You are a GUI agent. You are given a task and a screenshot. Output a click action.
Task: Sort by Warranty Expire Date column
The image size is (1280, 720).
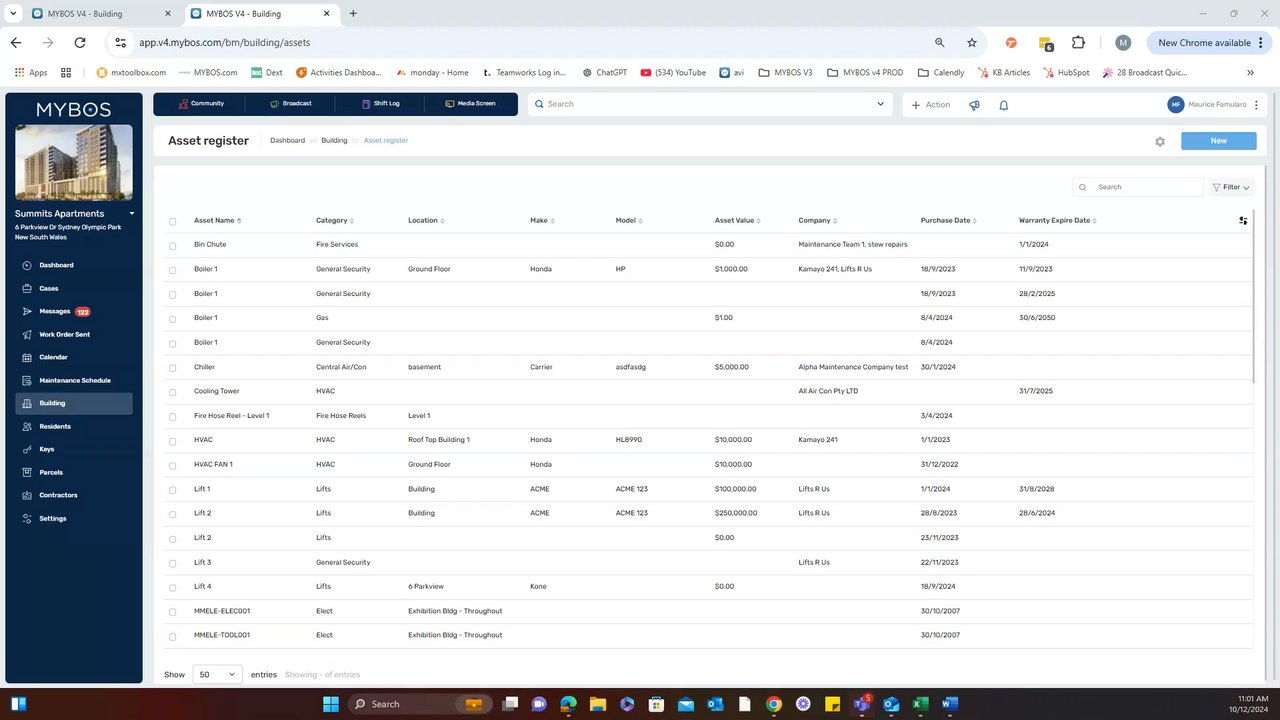(x=1057, y=221)
